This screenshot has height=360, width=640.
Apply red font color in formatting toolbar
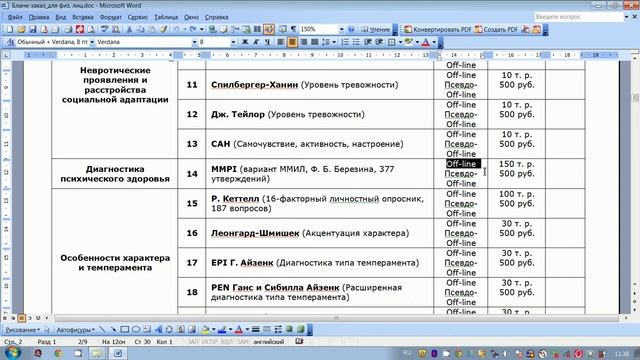coord(425,42)
